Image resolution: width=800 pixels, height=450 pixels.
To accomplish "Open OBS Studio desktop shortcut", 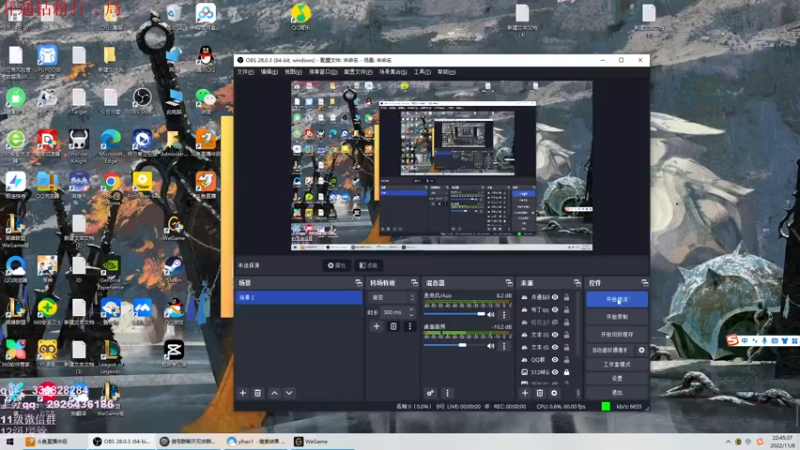I will click(142, 100).
